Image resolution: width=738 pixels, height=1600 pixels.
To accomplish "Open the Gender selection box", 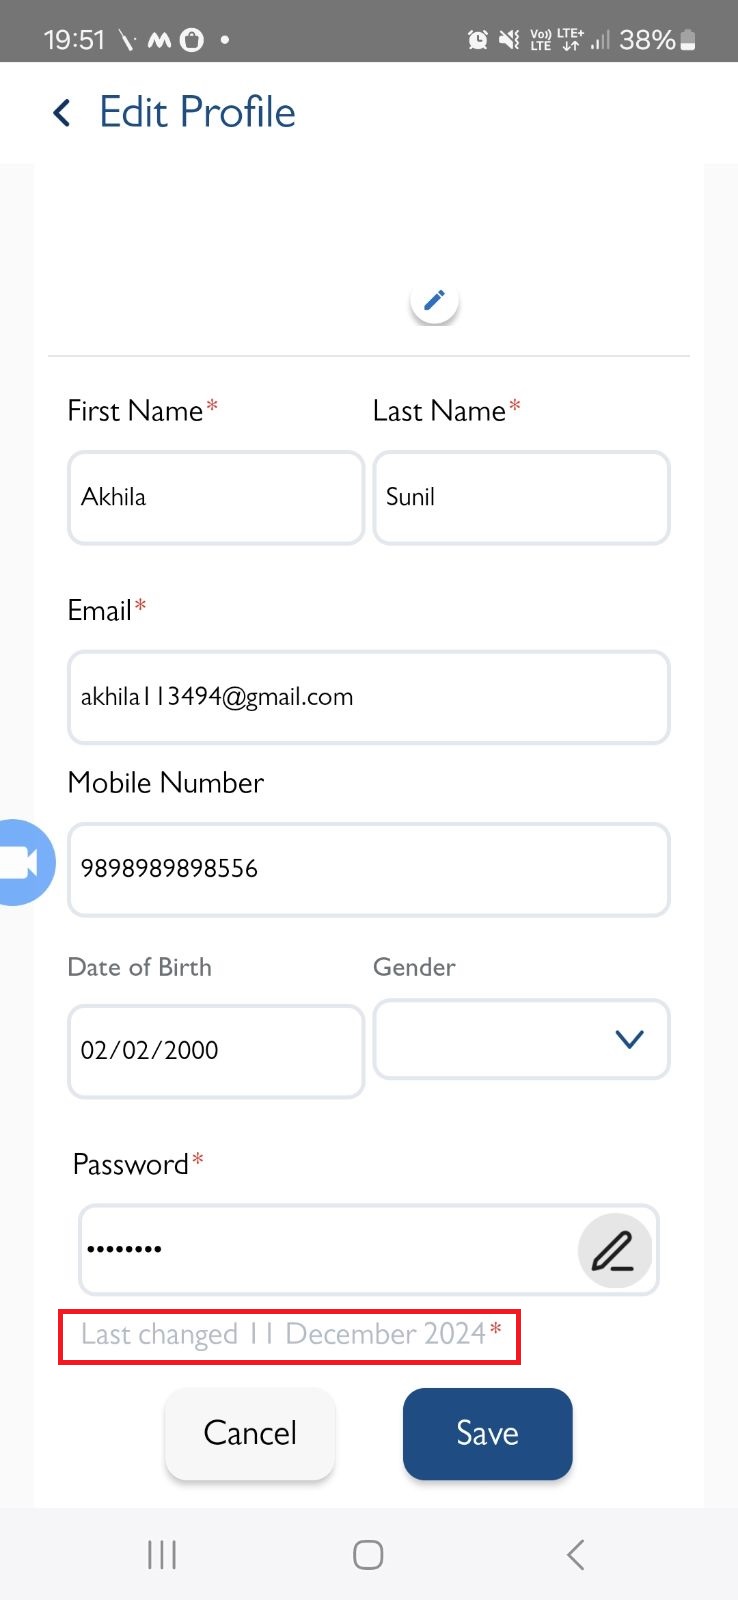I will pyautogui.click(x=521, y=1039).
